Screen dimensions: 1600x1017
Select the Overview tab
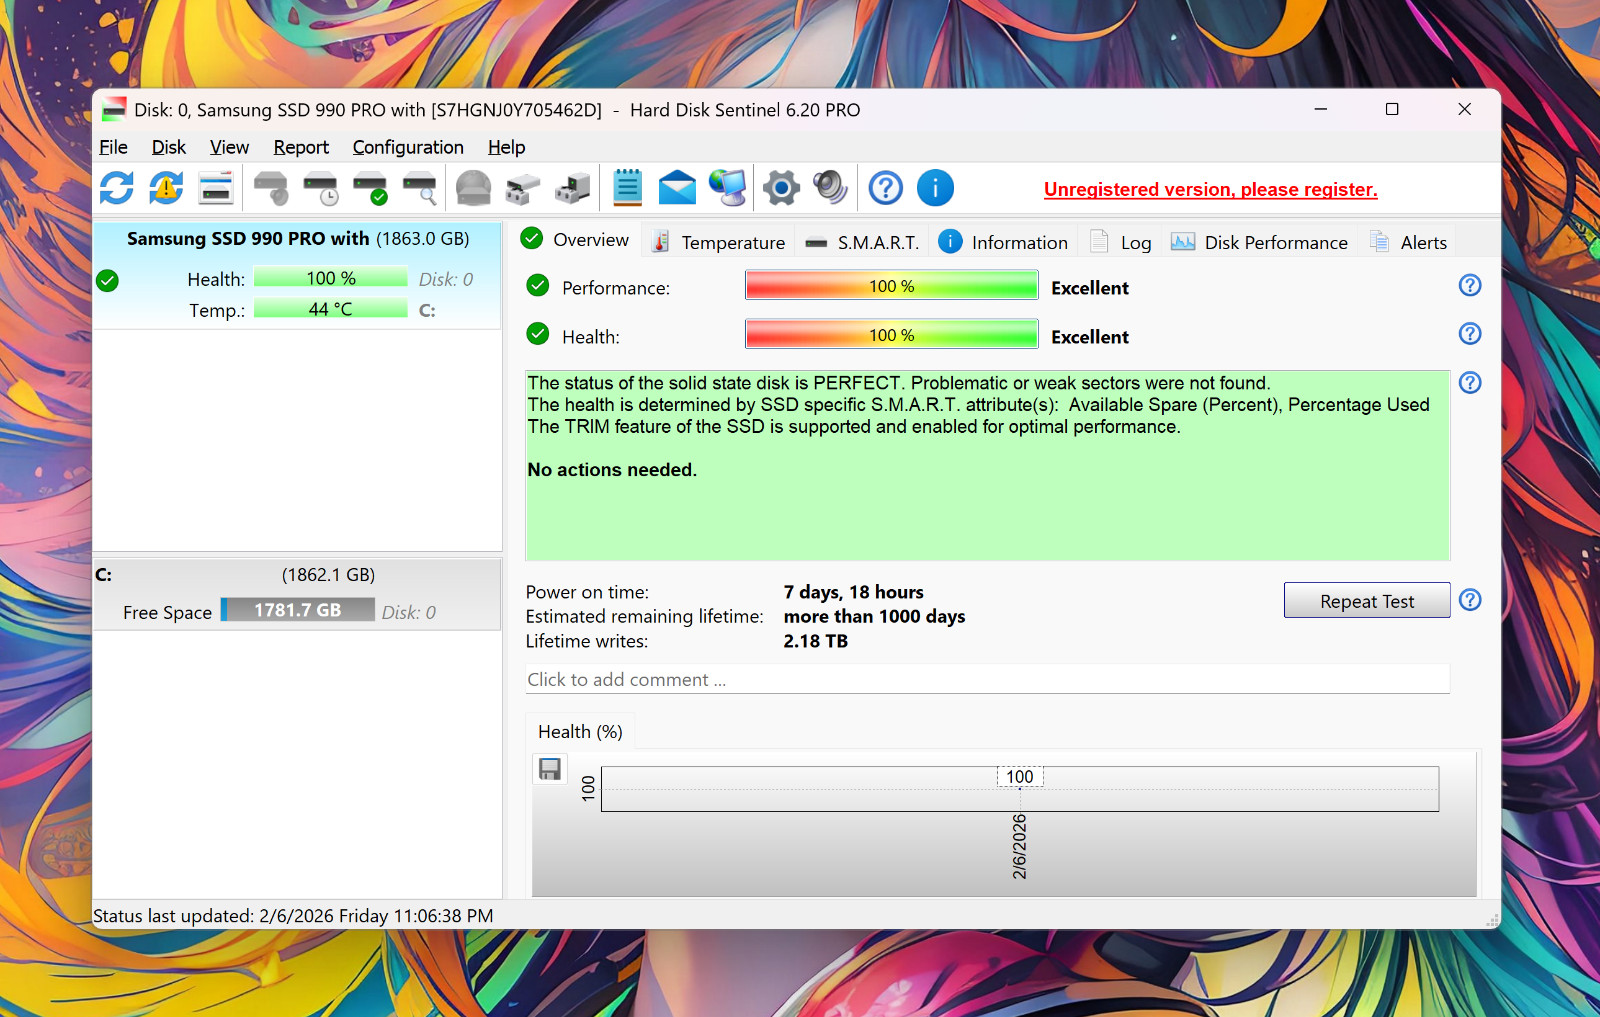[x=576, y=240]
